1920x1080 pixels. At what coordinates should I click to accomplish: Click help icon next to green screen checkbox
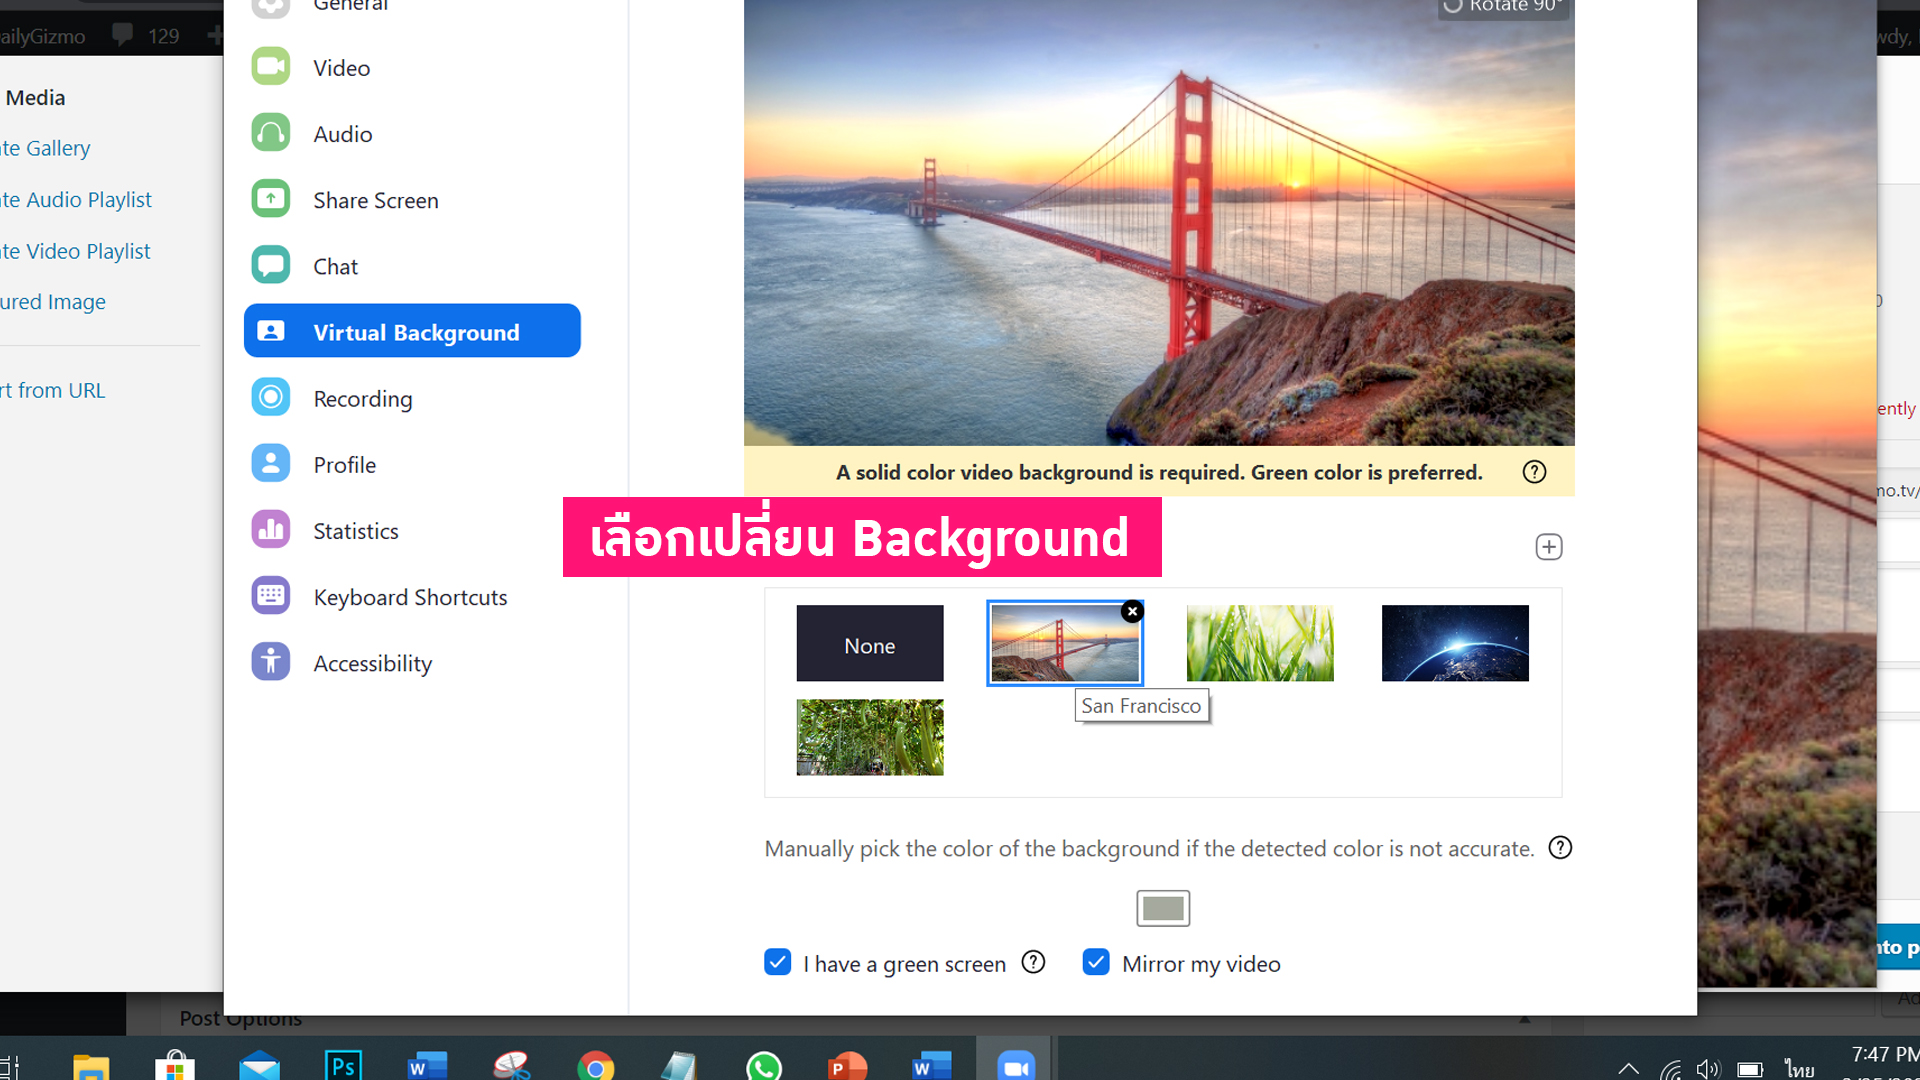pyautogui.click(x=1033, y=962)
